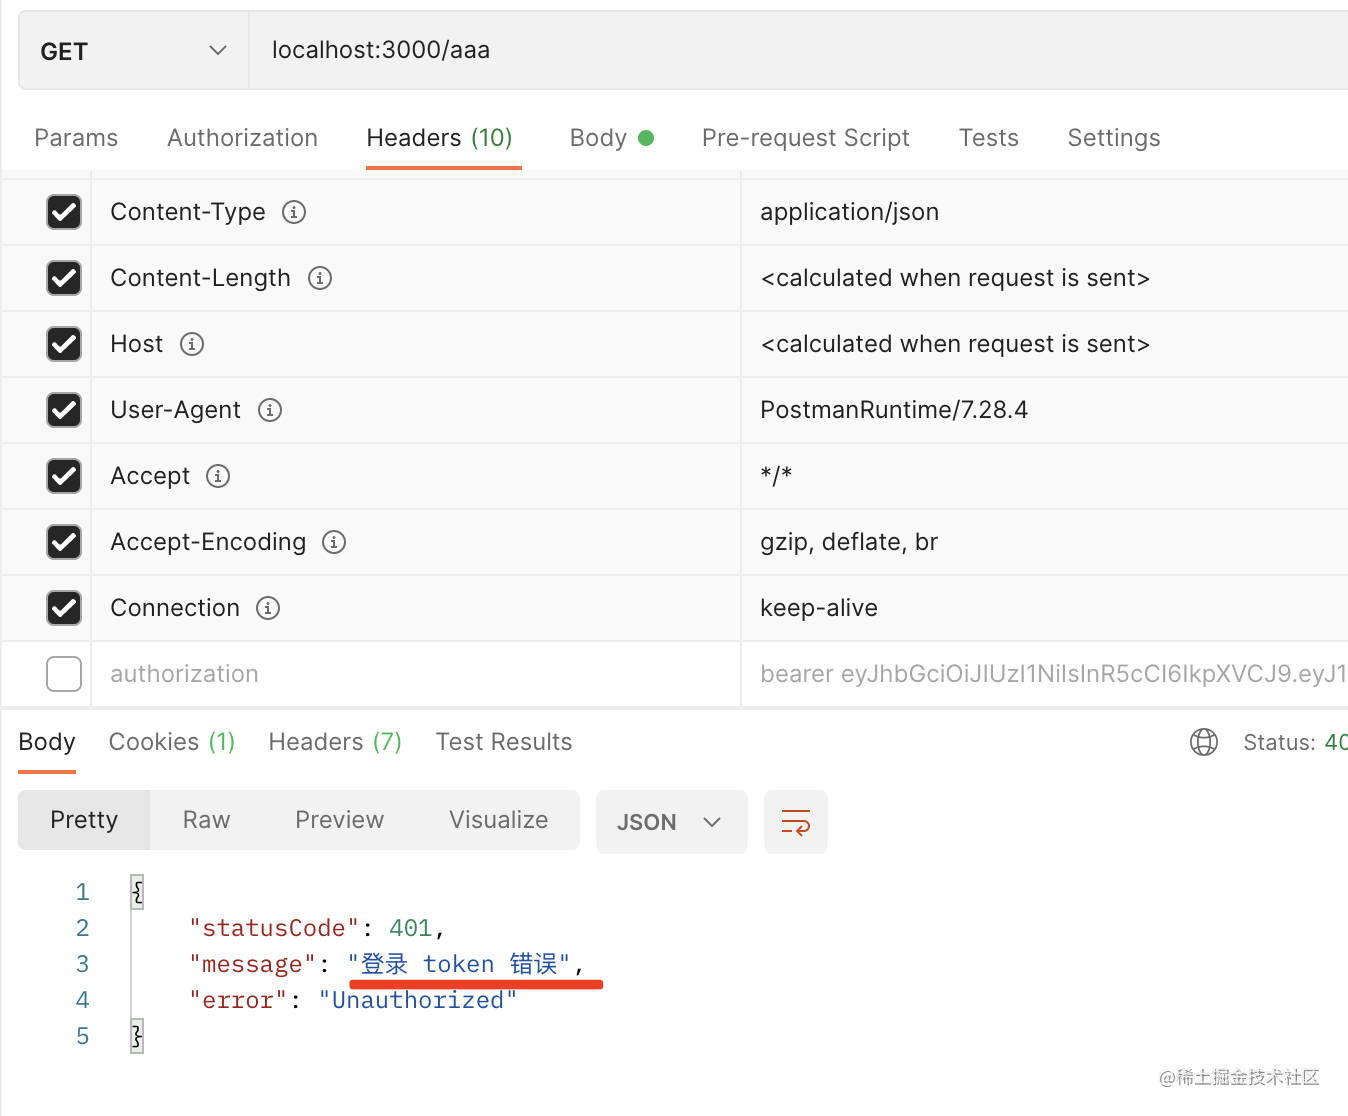The image size is (1348, 1116).
Task: Click the Connection header info icon
Action: click(268, 608)
